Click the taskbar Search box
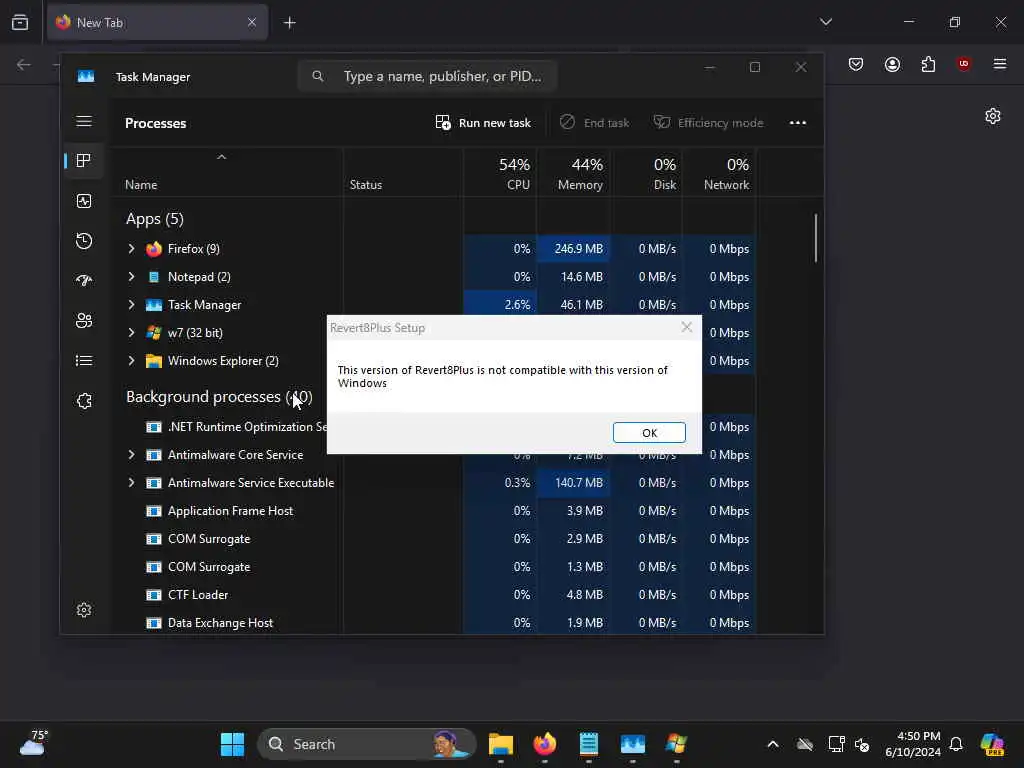The image size is (1024, 768). click(366, 744)
